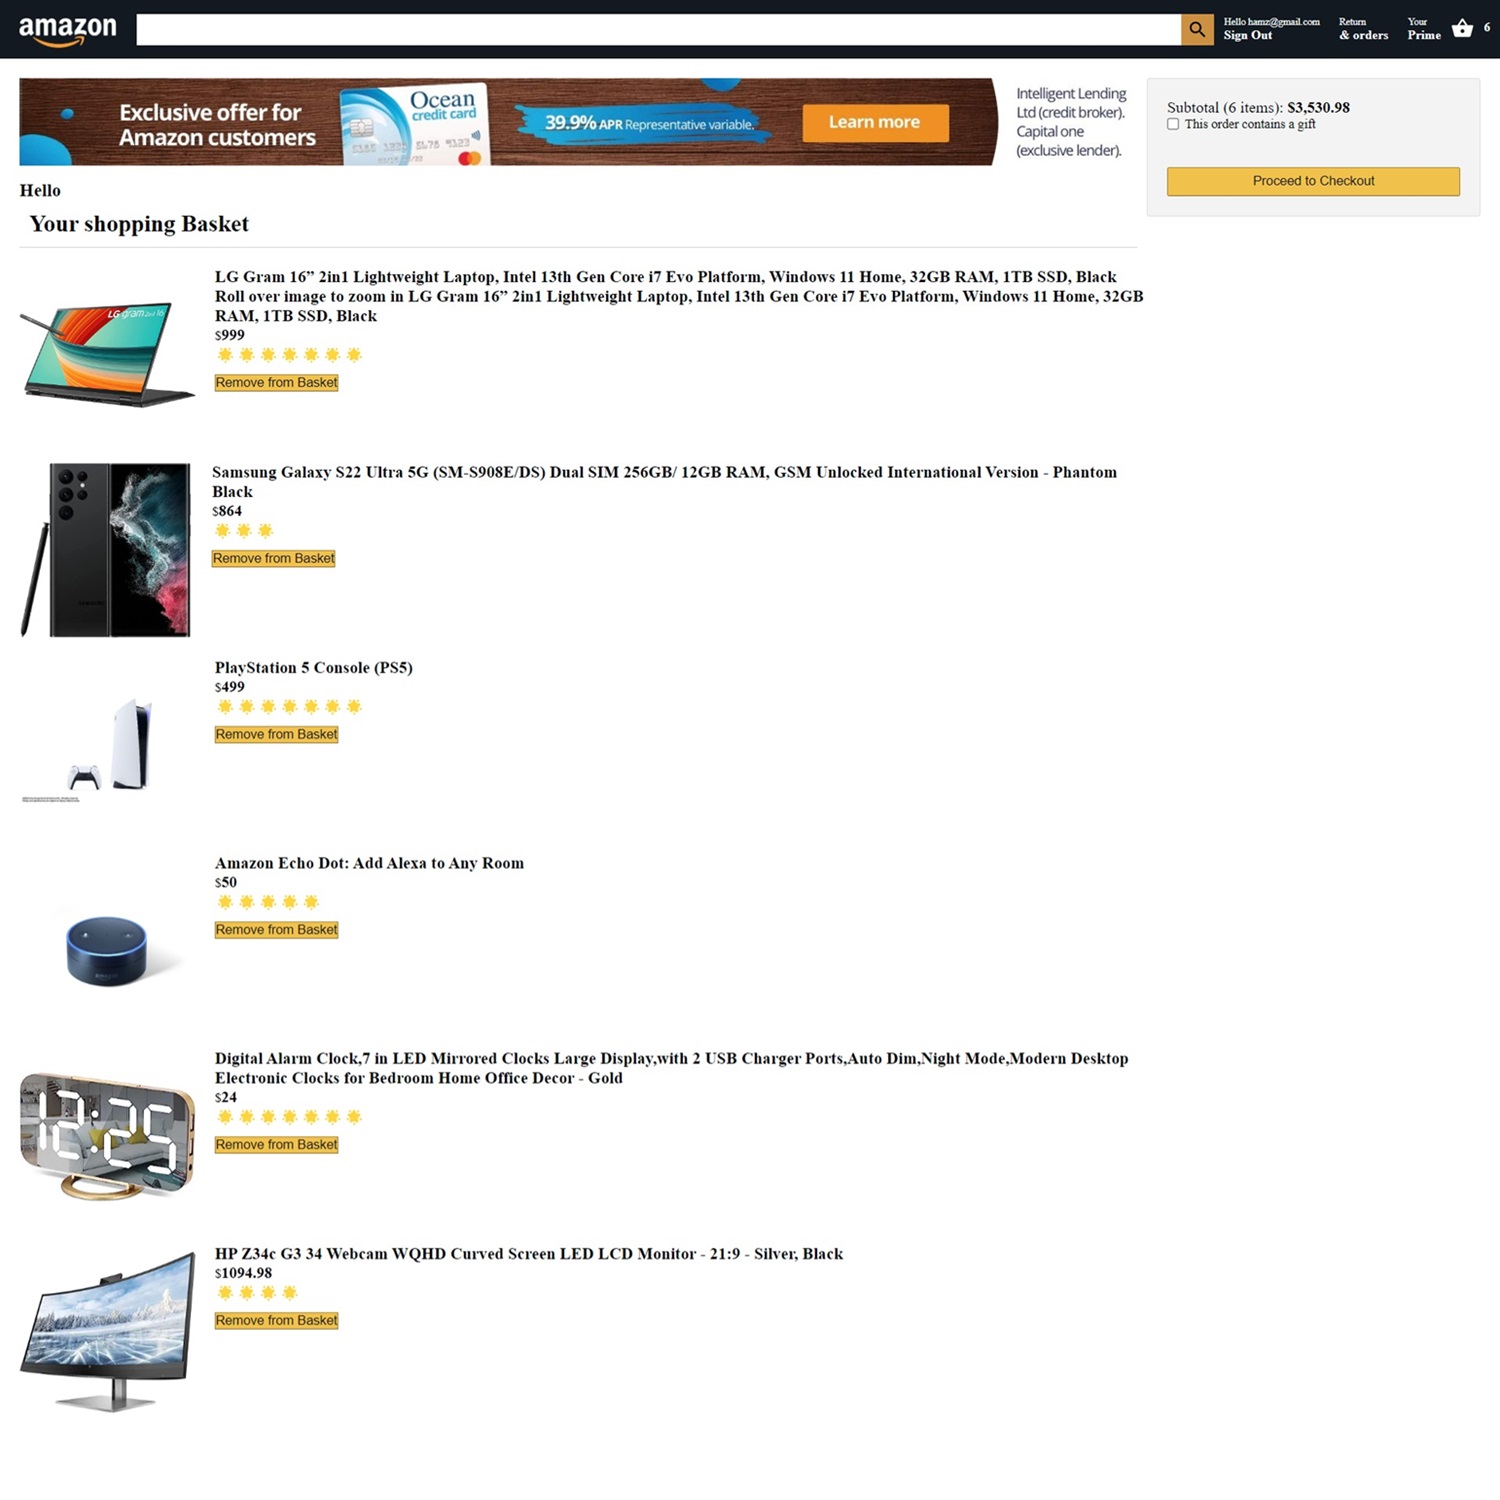This screenshot has height=1500, width=1500.
Task: Remove Amazon Echo Dot from basket
Action: coord(277,930)
